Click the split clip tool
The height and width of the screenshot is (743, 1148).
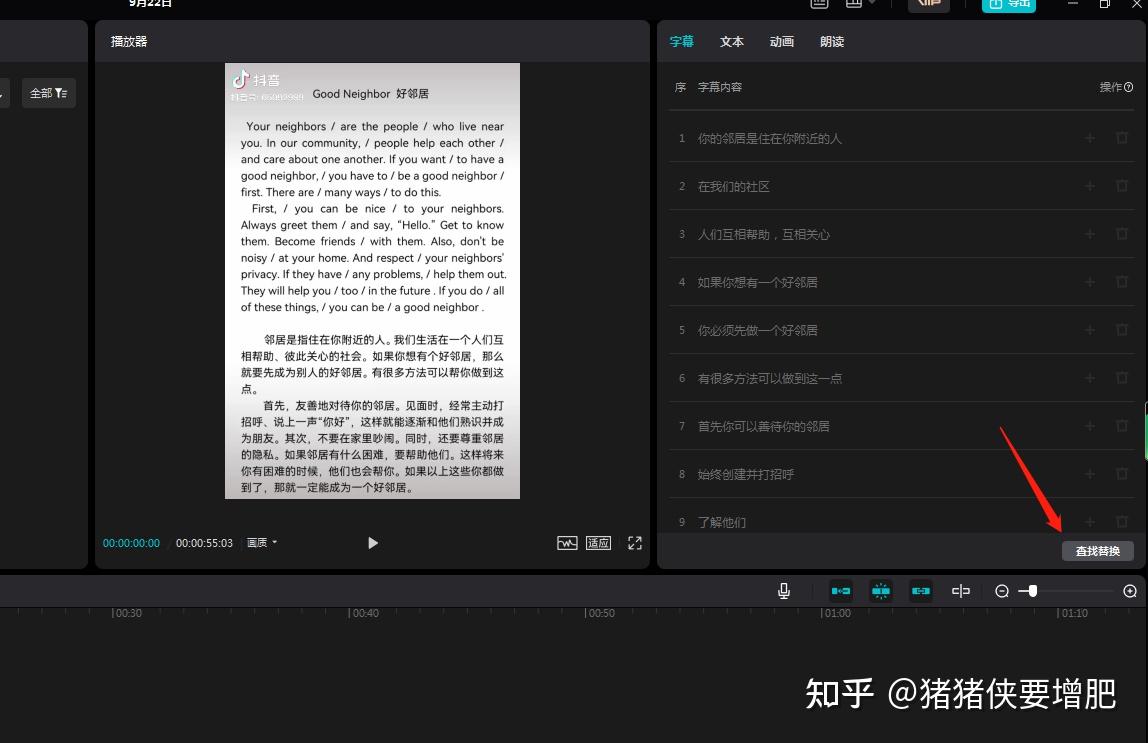click(x=961, y=590)
